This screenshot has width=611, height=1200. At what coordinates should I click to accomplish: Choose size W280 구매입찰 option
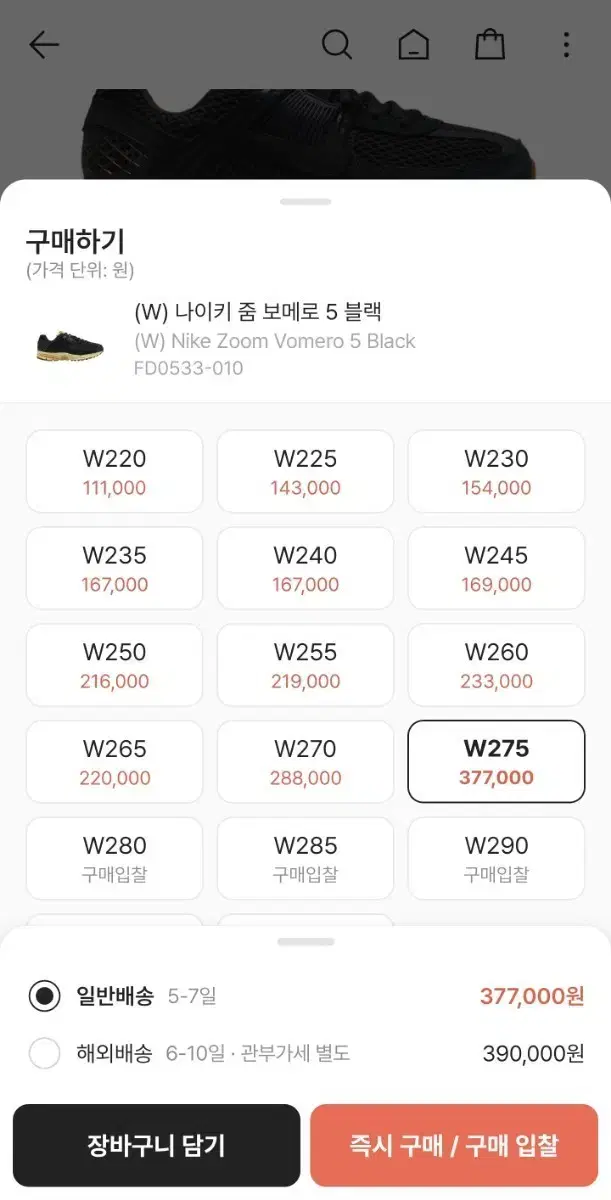point(114,858)
